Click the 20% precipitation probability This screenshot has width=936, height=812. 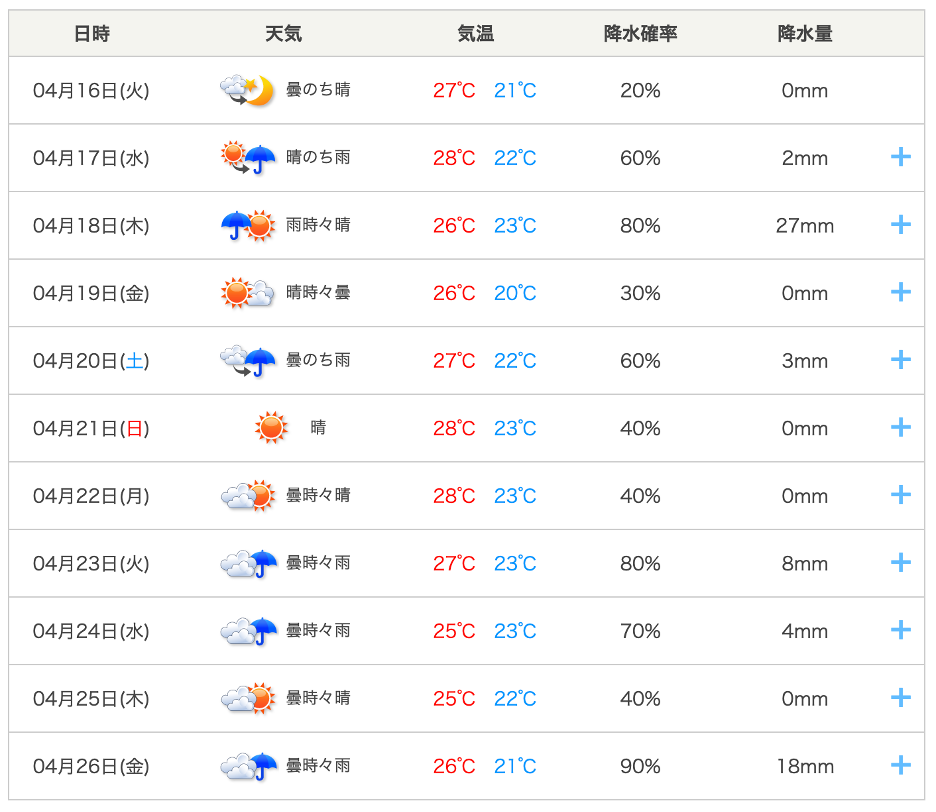[x=641, y=91]
